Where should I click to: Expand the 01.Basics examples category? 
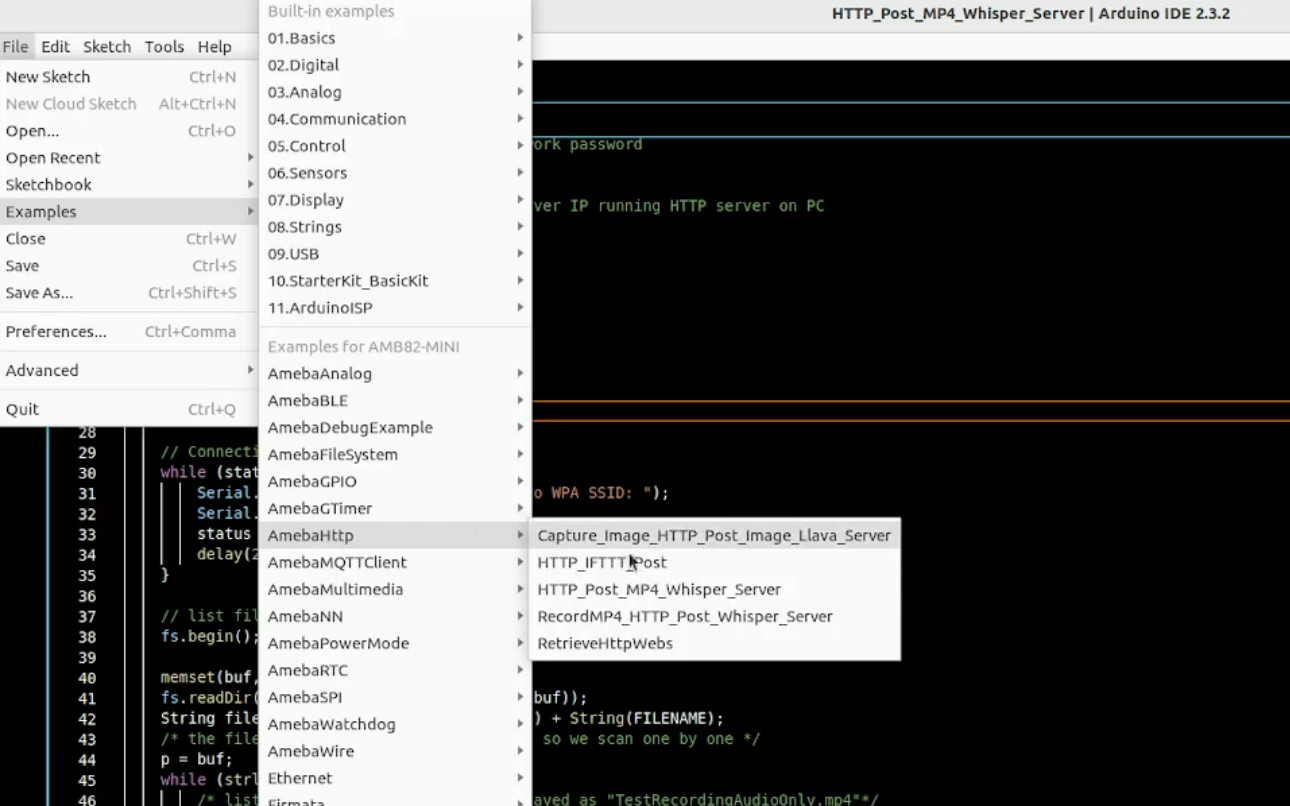[x=301, y=38]
